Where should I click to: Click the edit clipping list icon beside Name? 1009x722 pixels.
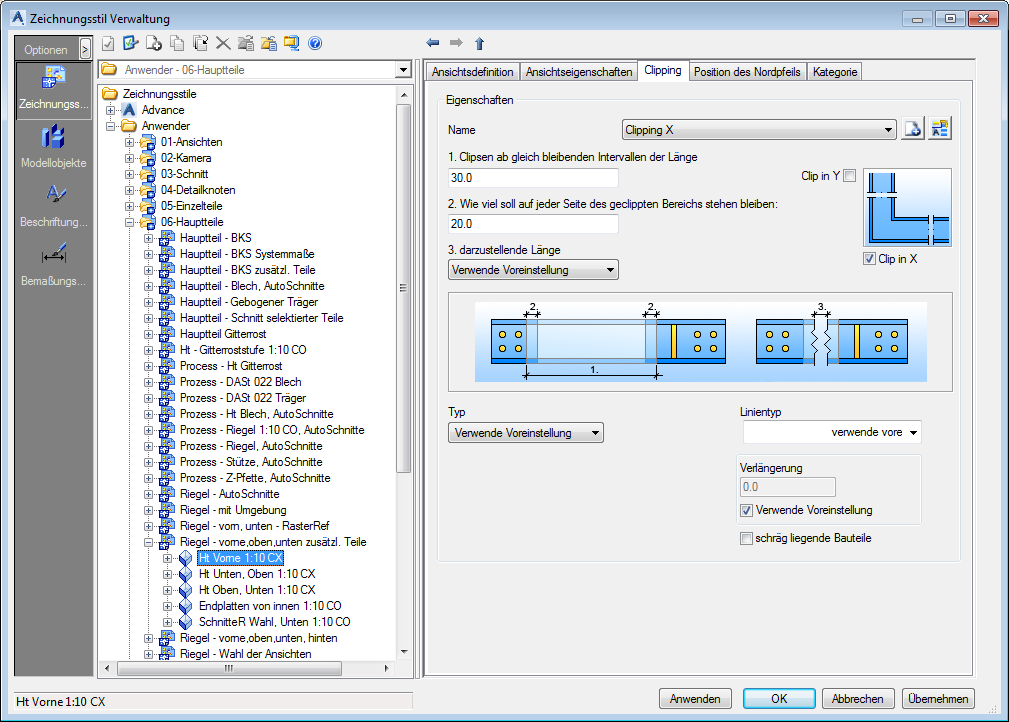pos(940,129)
